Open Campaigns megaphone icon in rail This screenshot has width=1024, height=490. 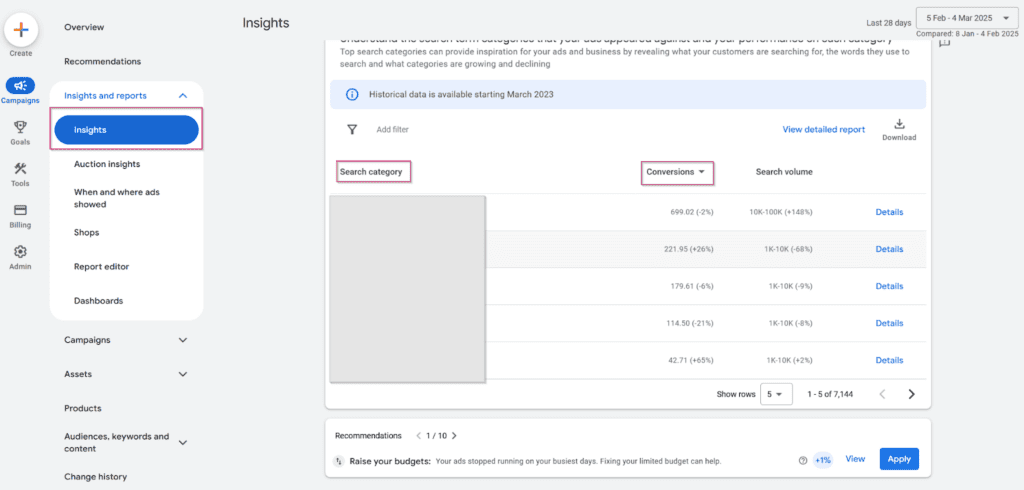click(20, 86)
